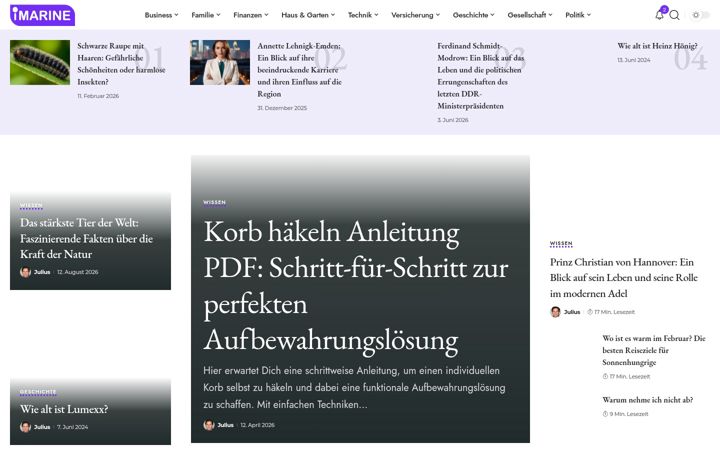Expand the Versicherung menu
Image resolution: width=720 pixels, height=450 pixels.
[416, 15]
